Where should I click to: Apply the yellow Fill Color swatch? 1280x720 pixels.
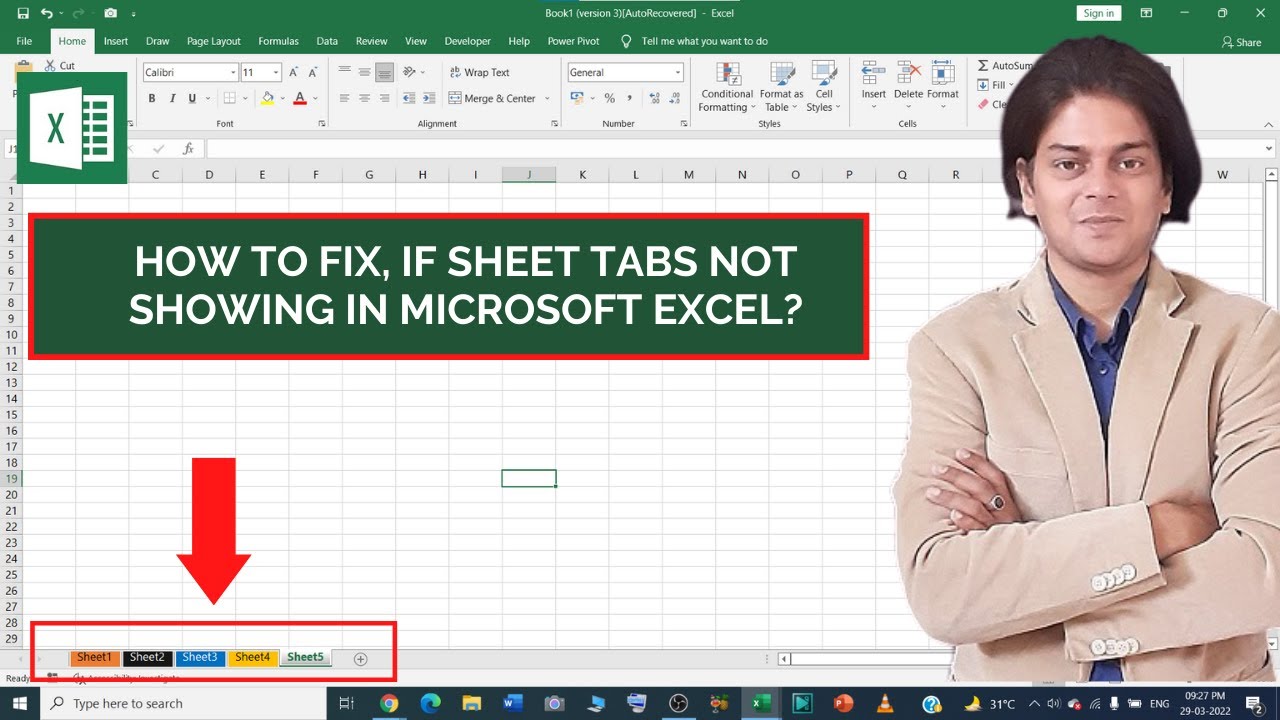267,98
